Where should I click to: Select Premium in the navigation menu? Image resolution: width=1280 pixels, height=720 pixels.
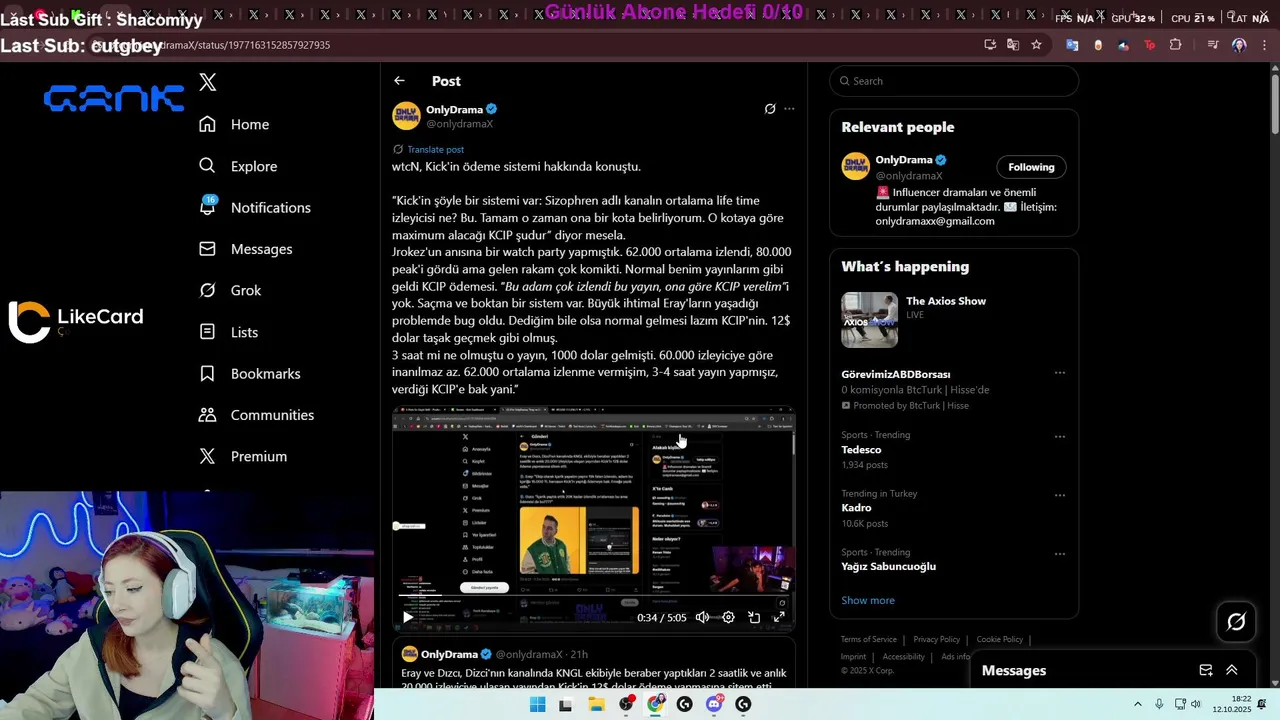[259, 456]
